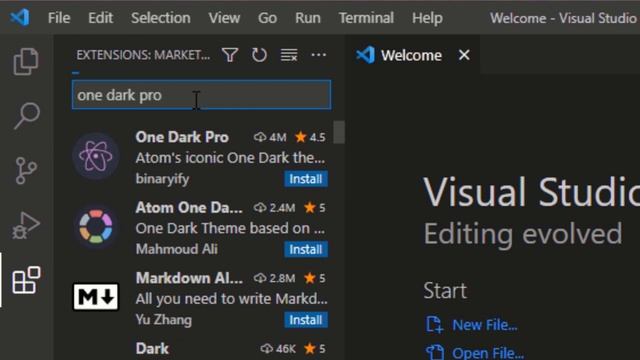Install Atom One Dark by Mahmoud Ali

[306, 249]
